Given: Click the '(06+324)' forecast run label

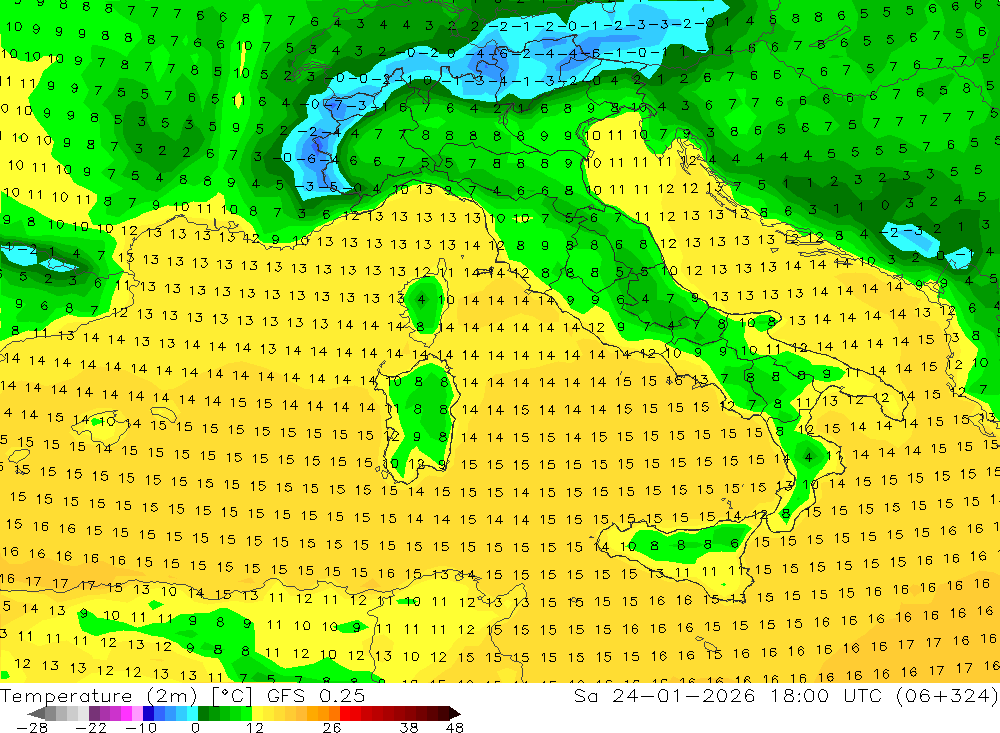Looking at the screenshot, I should pos(948,695).
